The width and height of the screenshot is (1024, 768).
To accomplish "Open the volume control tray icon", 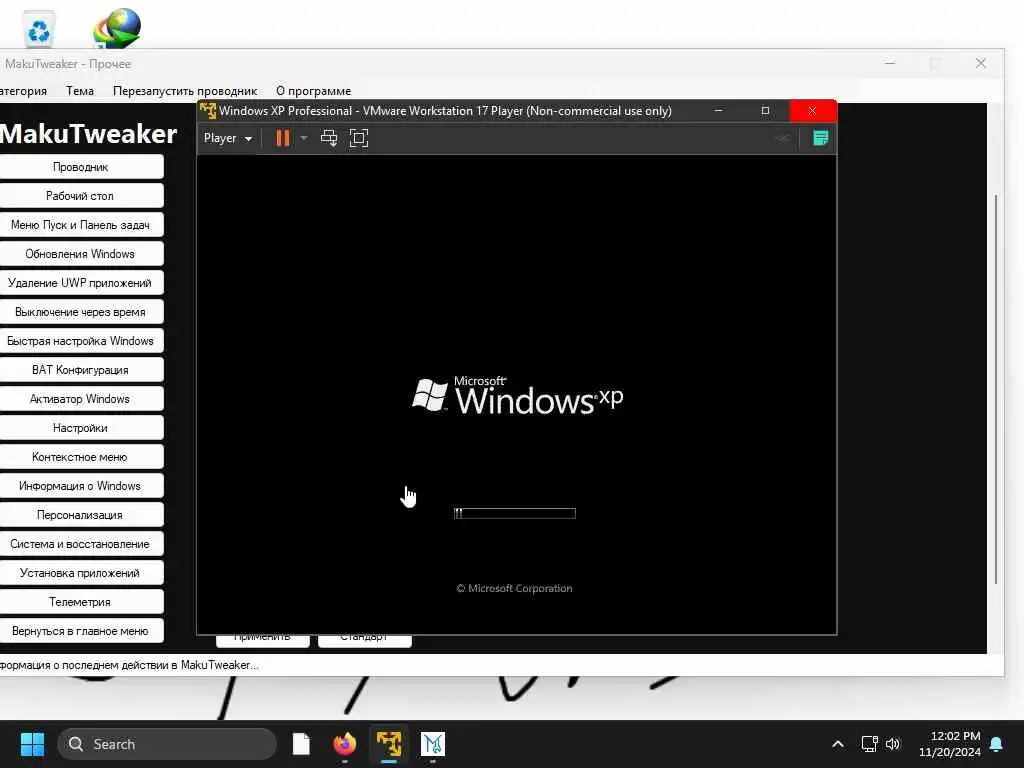I will click(893, 744).
